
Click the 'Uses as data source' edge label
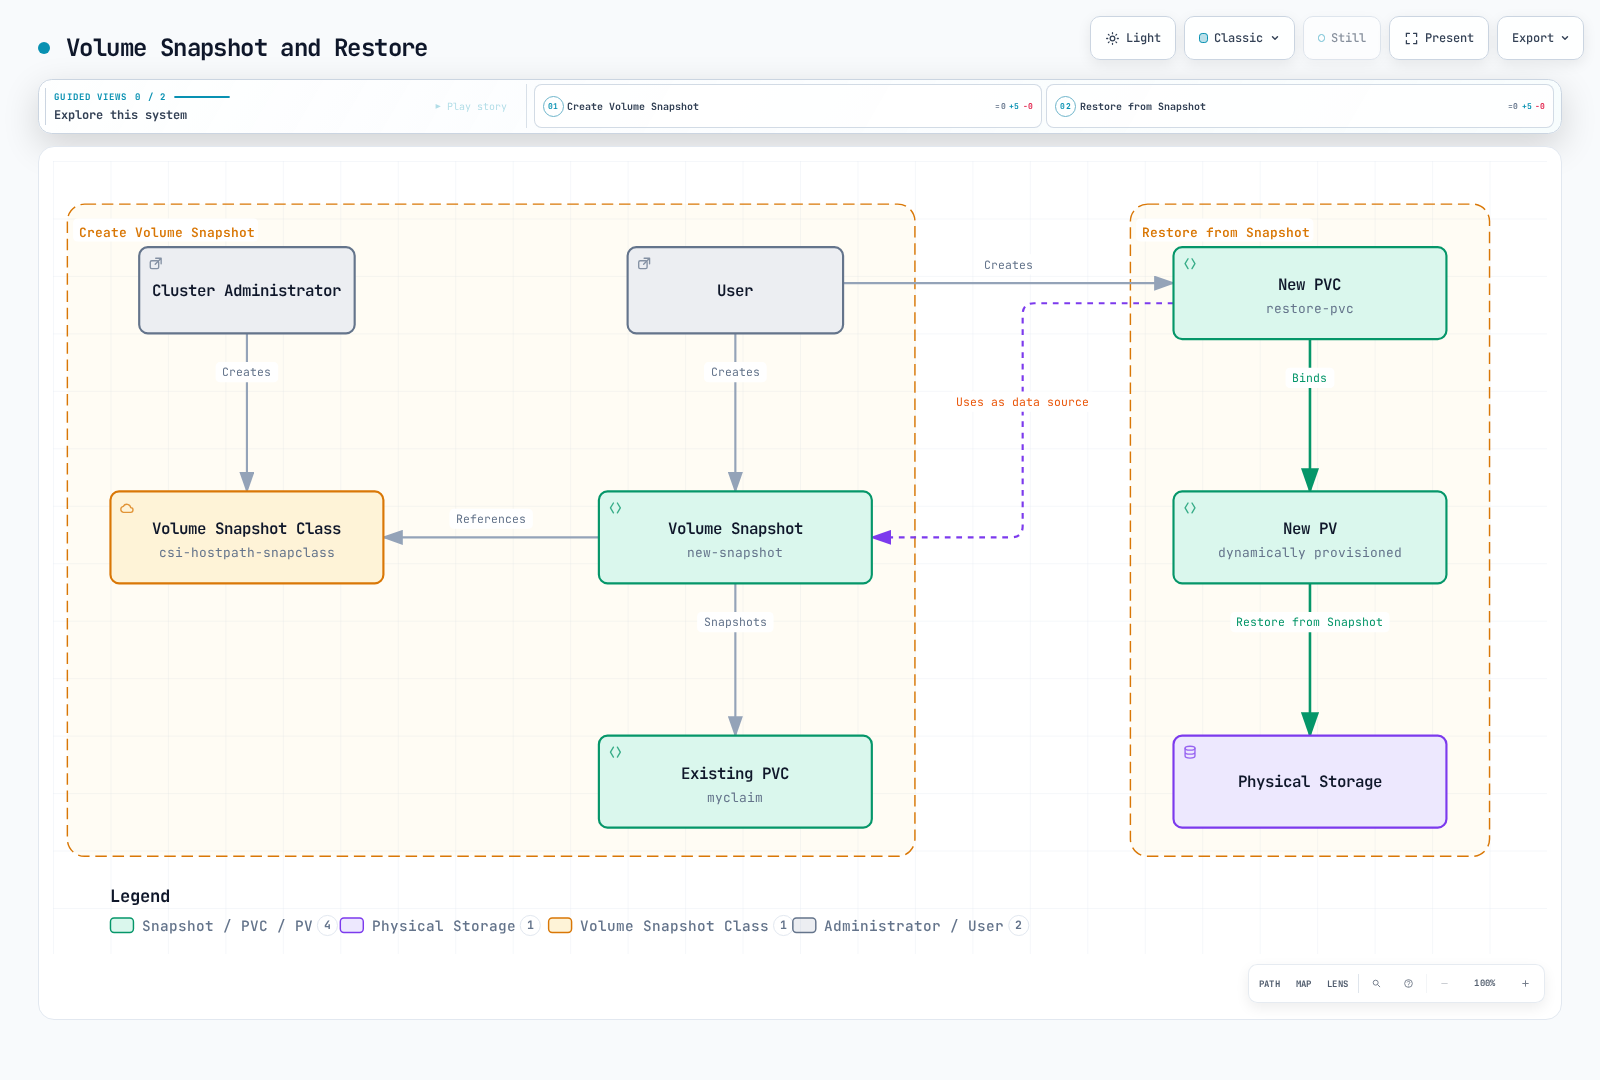point(1022,402)
